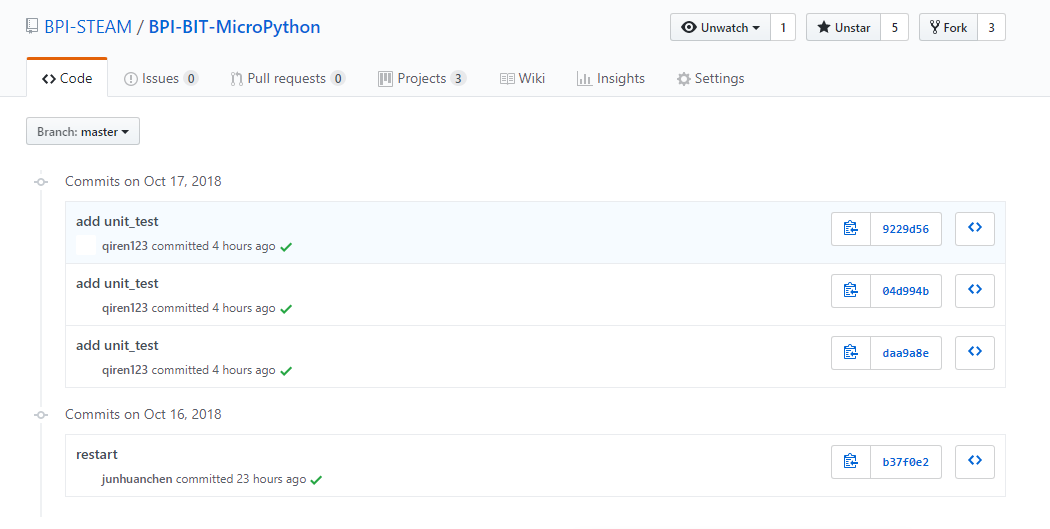View the watchers count of 1

tap(783, 27)
